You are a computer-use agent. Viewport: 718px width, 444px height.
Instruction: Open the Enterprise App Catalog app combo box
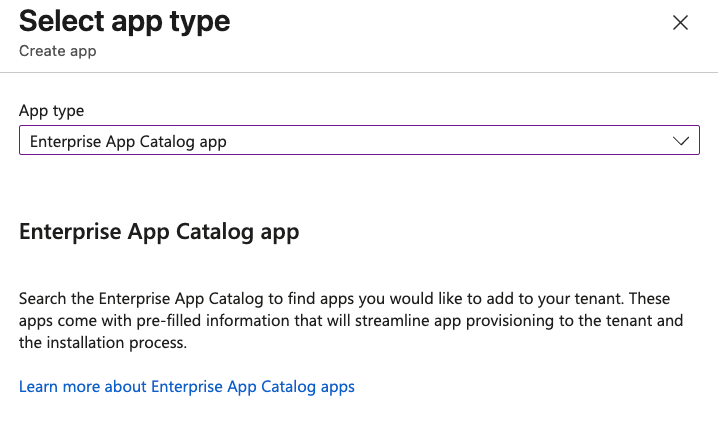[x=358, y=141]
